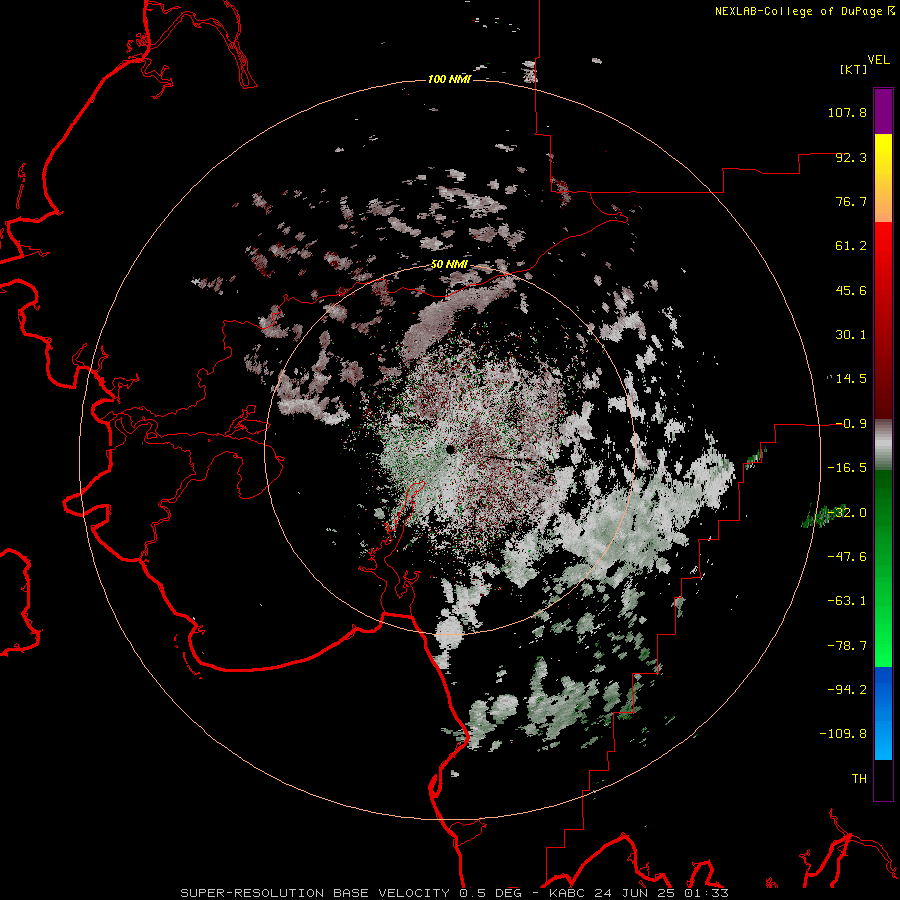Click the TH threshold label

pos(859,779)
